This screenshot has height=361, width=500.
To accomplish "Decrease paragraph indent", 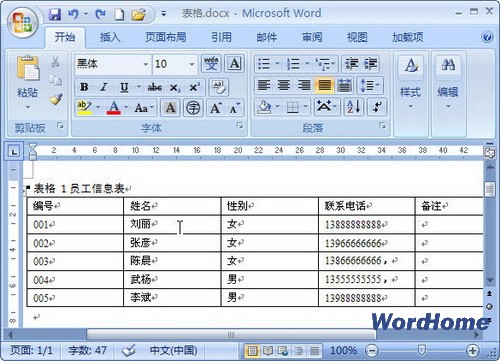I will point(351,64).
